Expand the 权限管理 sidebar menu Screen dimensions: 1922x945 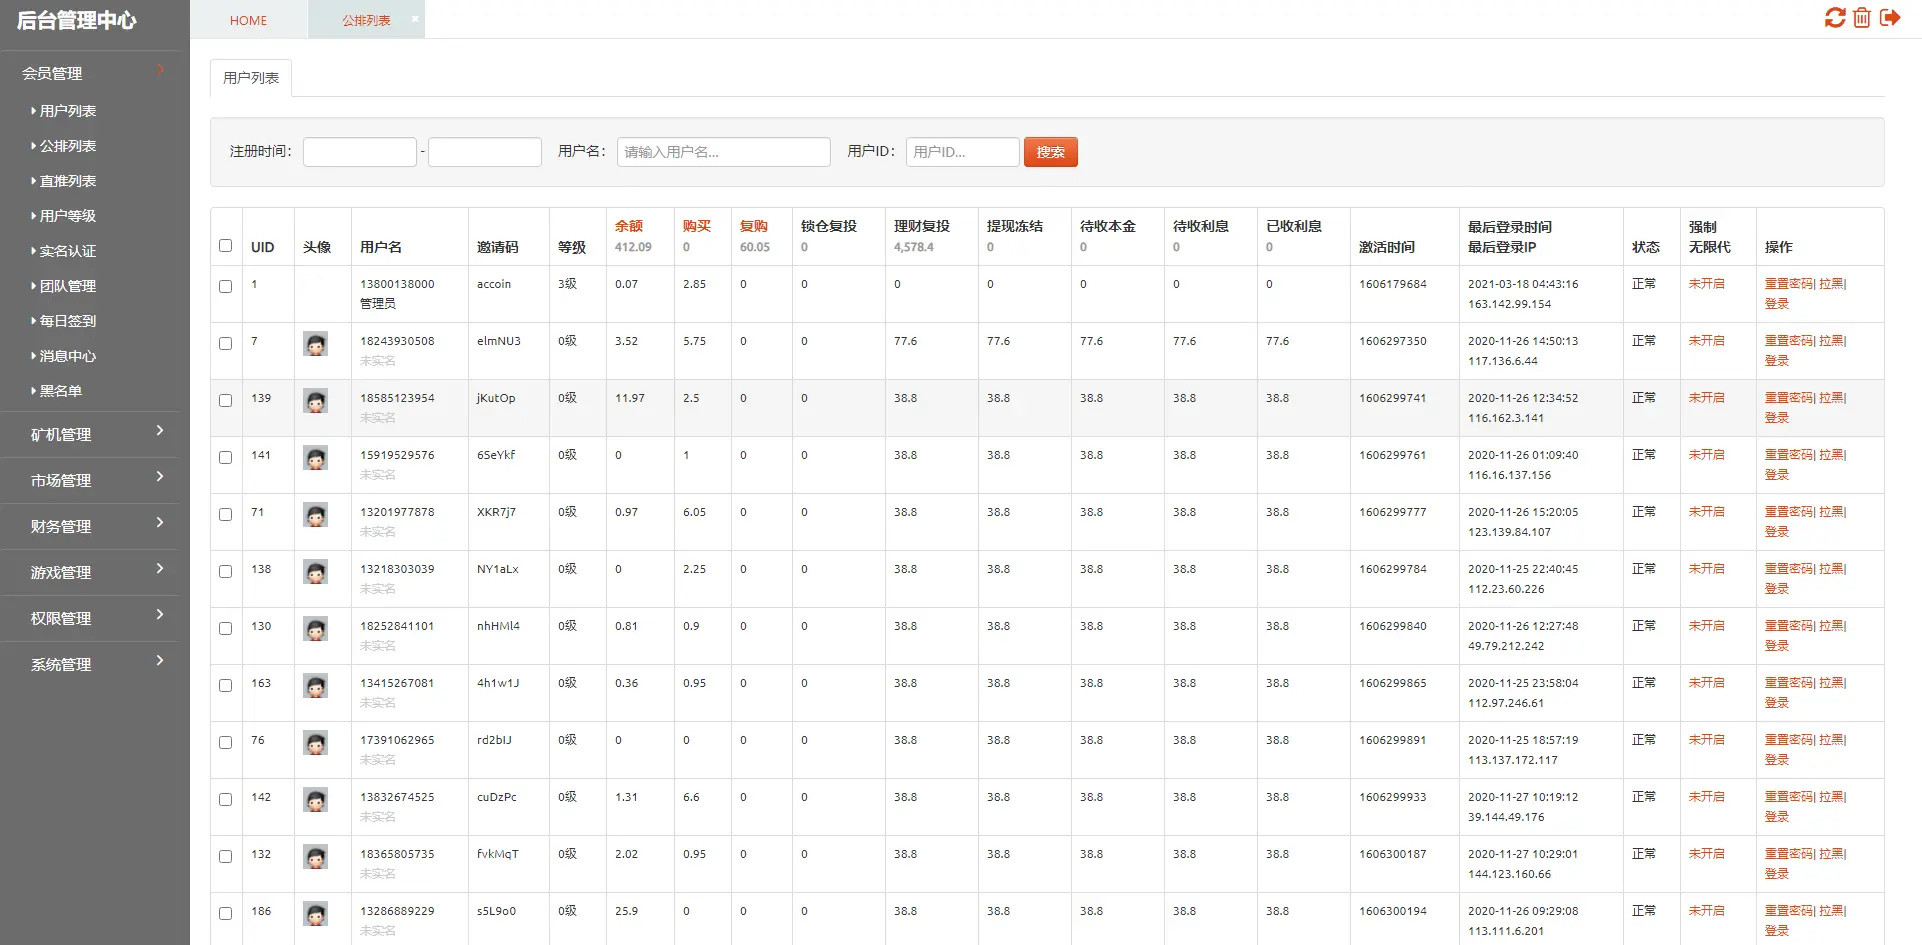click(90, 618)
